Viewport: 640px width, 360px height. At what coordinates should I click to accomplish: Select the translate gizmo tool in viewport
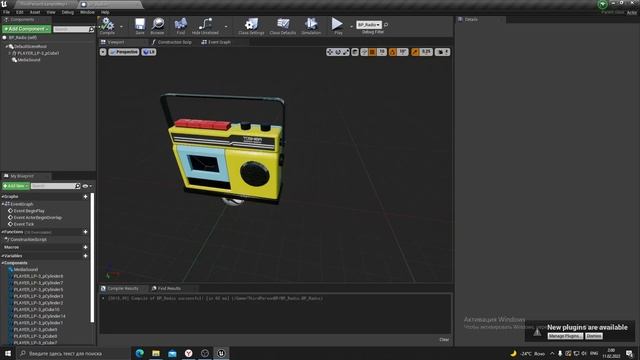330,52
